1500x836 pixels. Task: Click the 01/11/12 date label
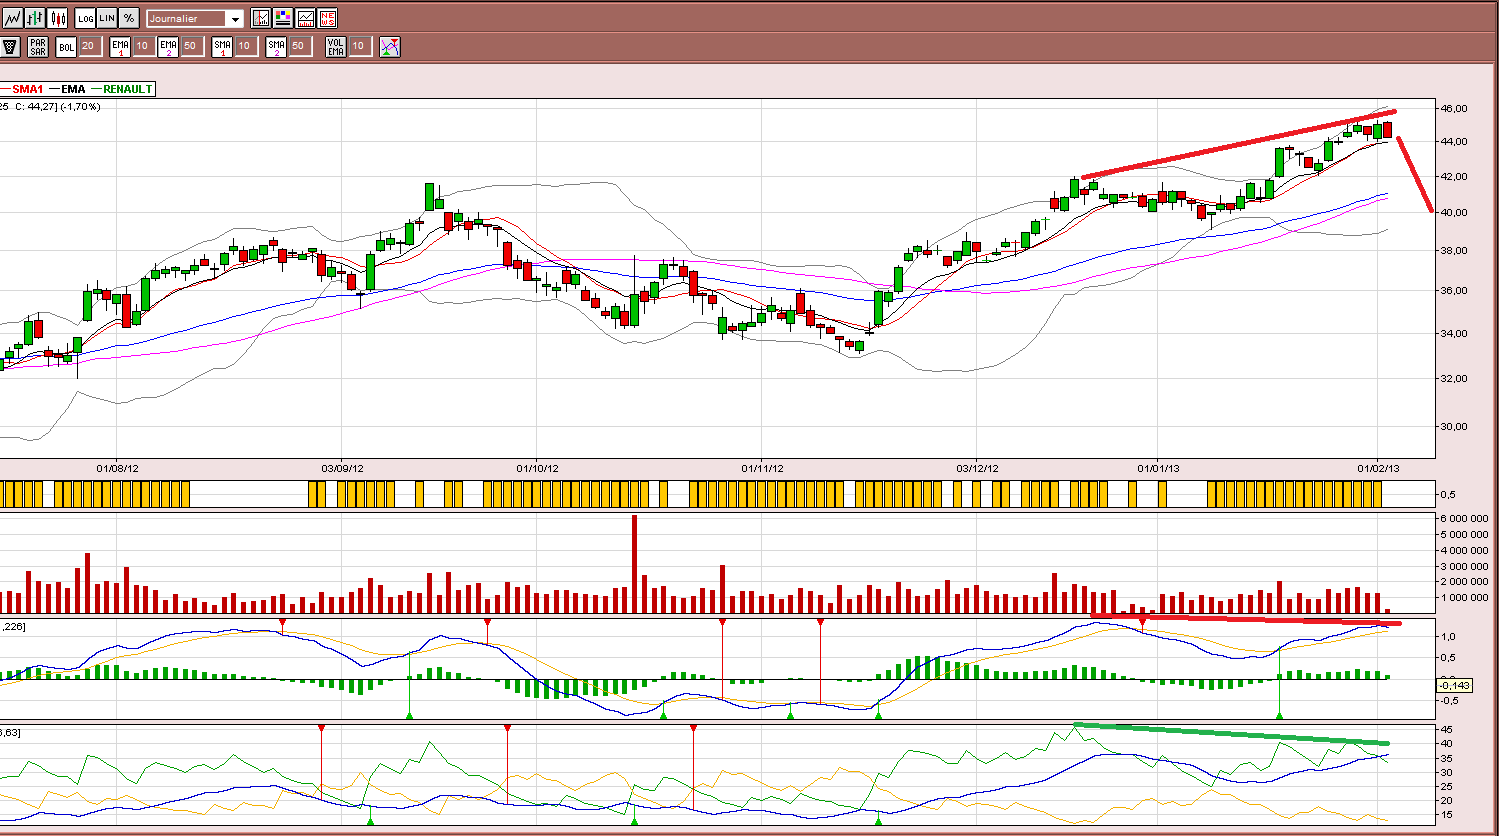(x=761, y=467)
